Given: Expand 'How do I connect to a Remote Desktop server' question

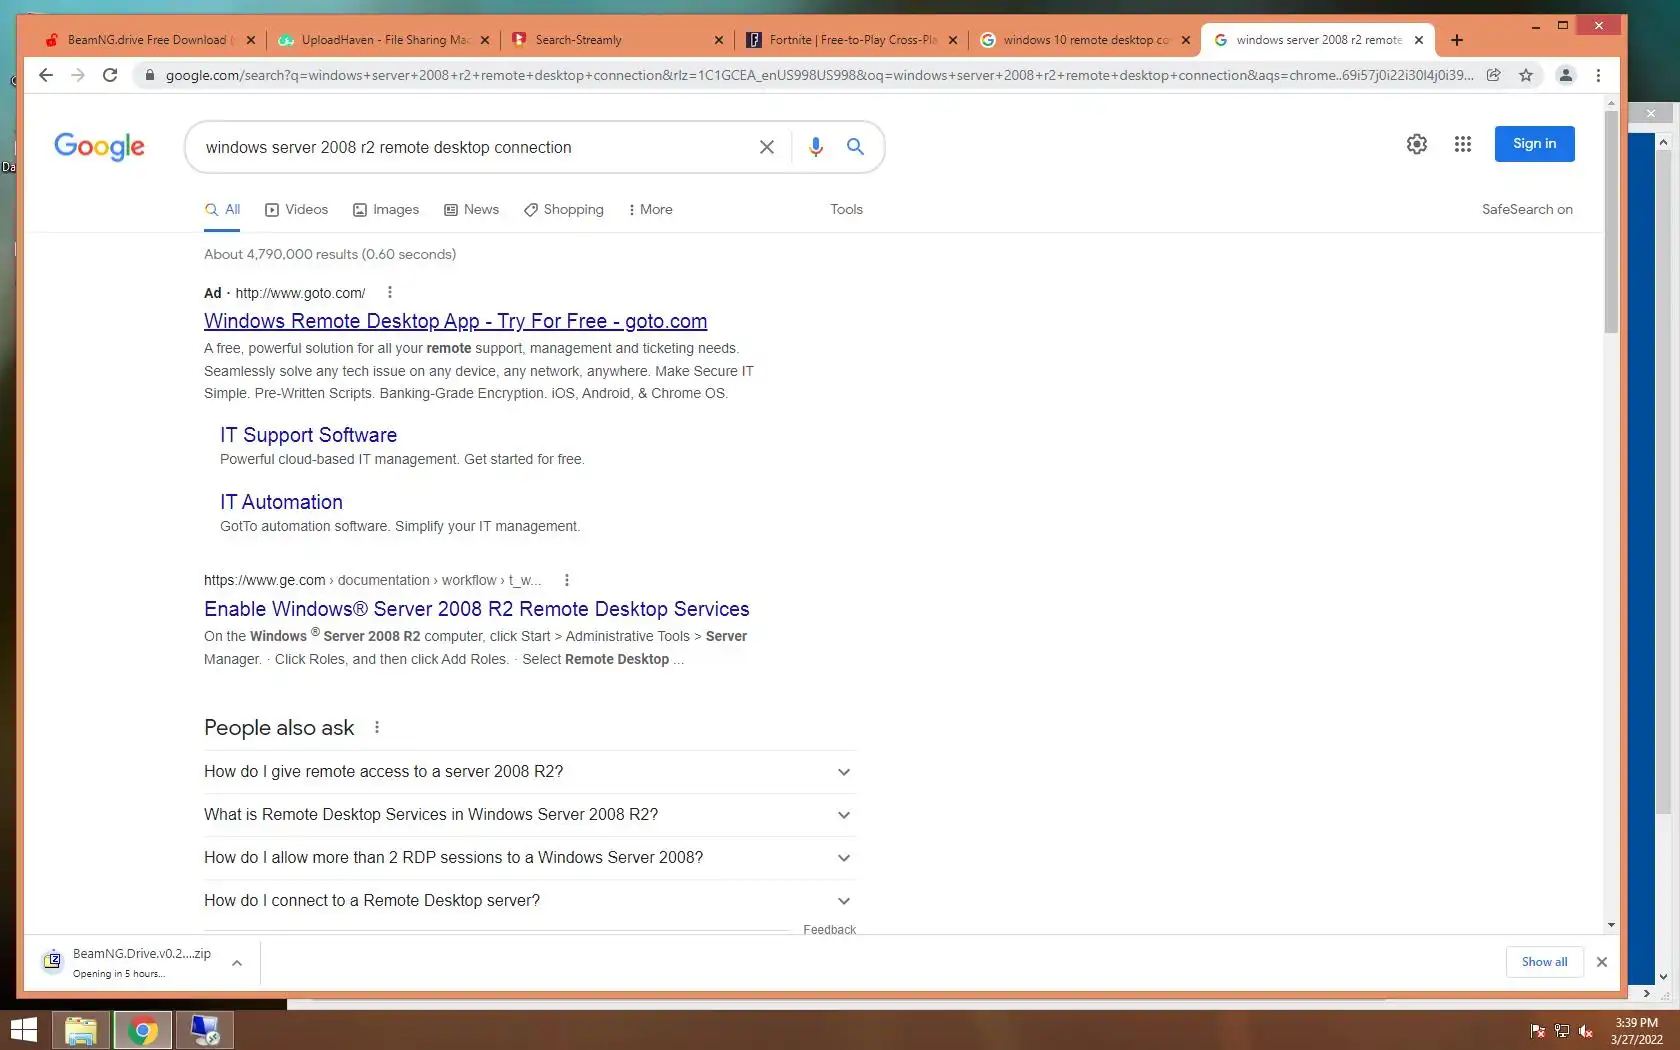Looking at the screenshot, I should pyautogui.click(x=530, y=901).
